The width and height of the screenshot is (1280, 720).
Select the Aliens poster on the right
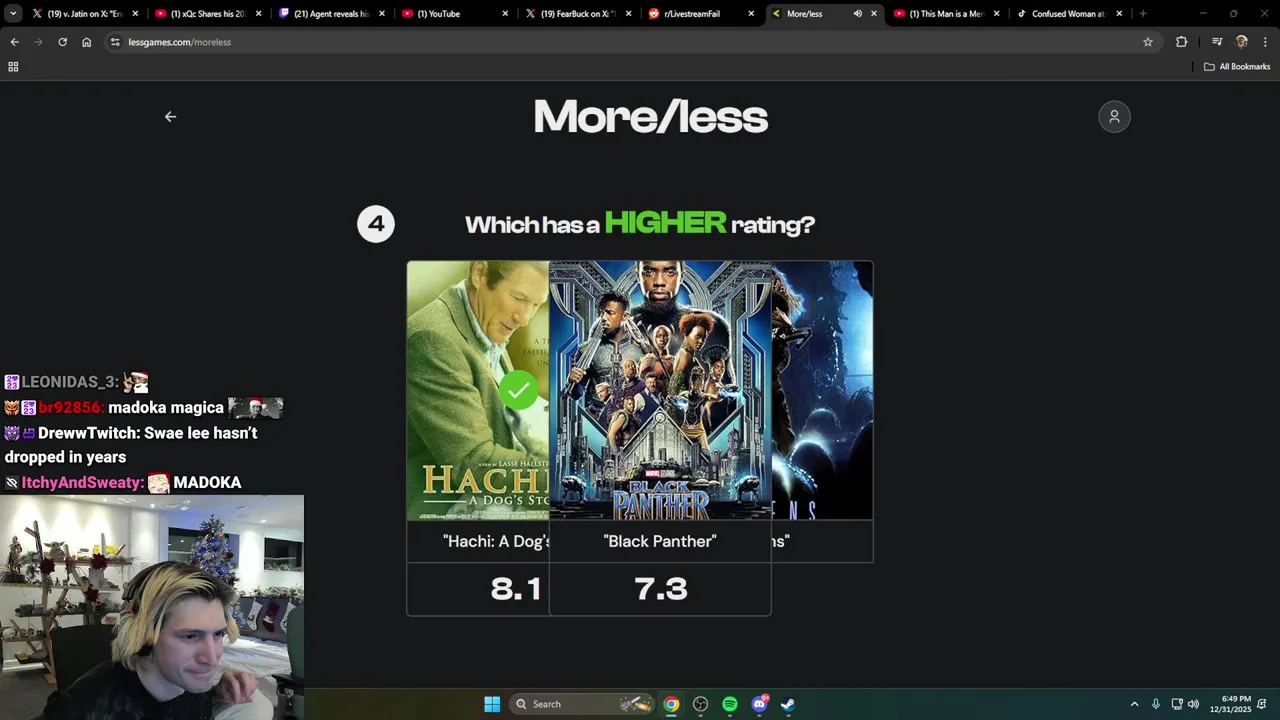822,390
